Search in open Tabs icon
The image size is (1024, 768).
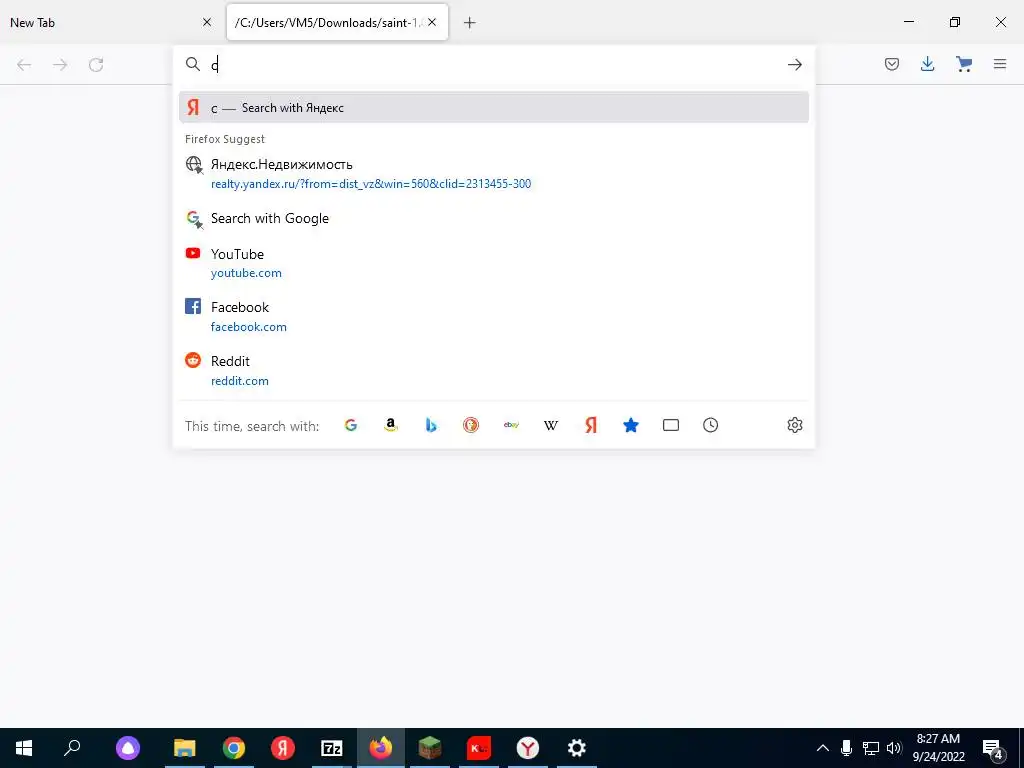pyautogui.click(x=671, y=425)
